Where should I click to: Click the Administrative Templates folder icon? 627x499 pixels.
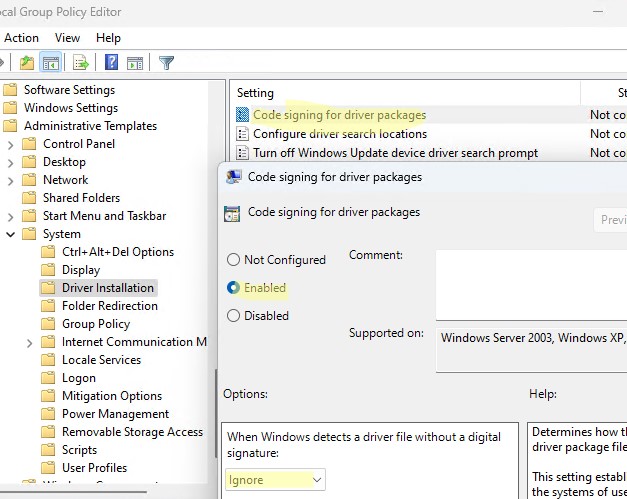[x=10, y=126]
